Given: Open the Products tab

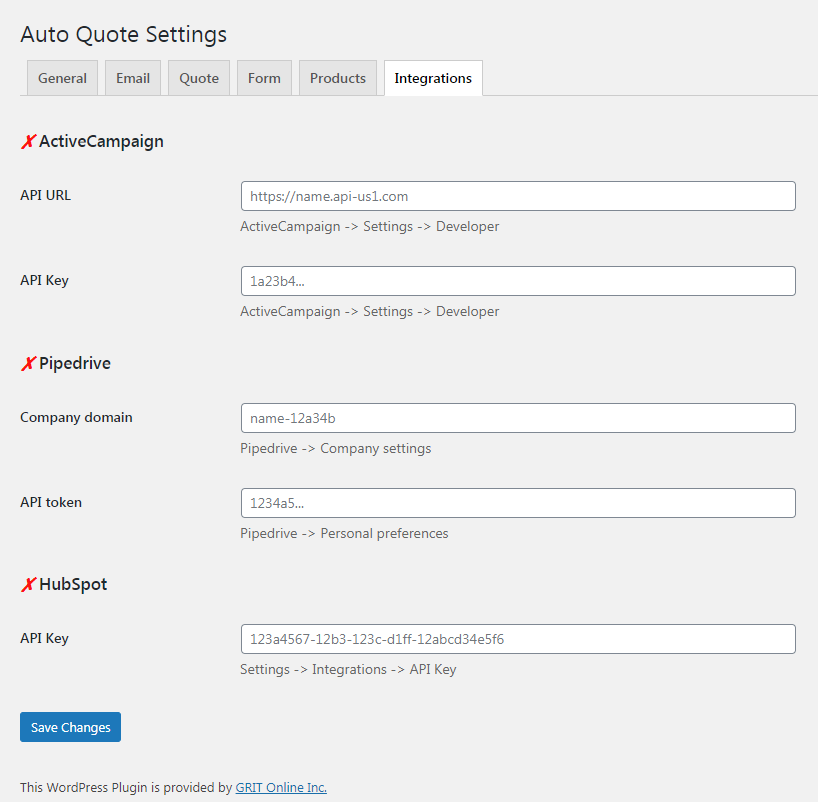Looking at the screenshot, I should pos(338,78).
